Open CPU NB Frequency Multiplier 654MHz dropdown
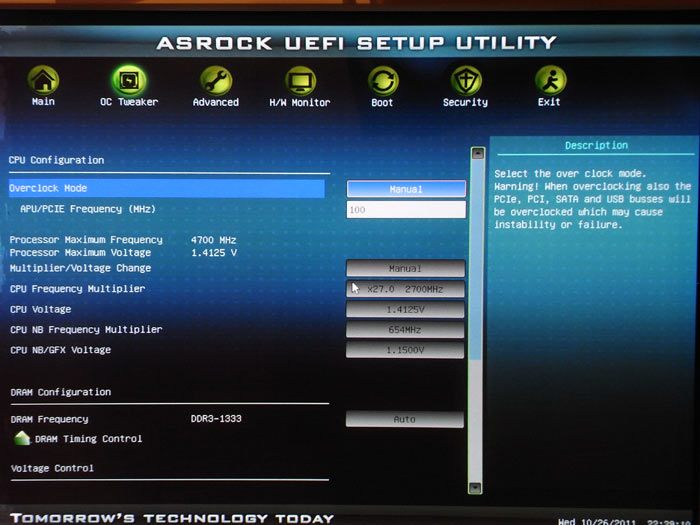Viewport: 700px width, 525px height. tap(405, 330)
